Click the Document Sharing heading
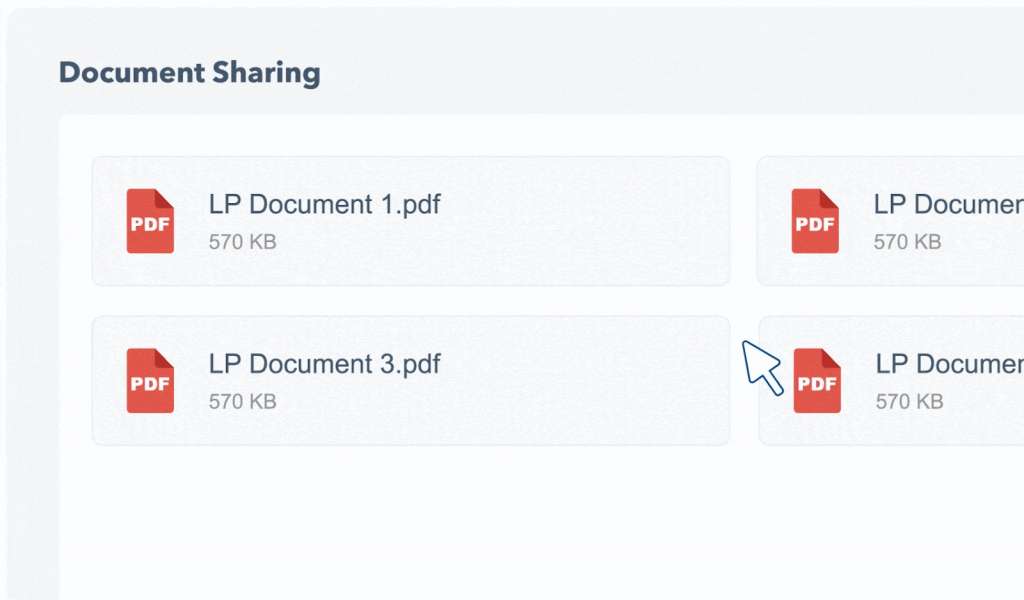The image size is (1024, 600). click(189, 73)
